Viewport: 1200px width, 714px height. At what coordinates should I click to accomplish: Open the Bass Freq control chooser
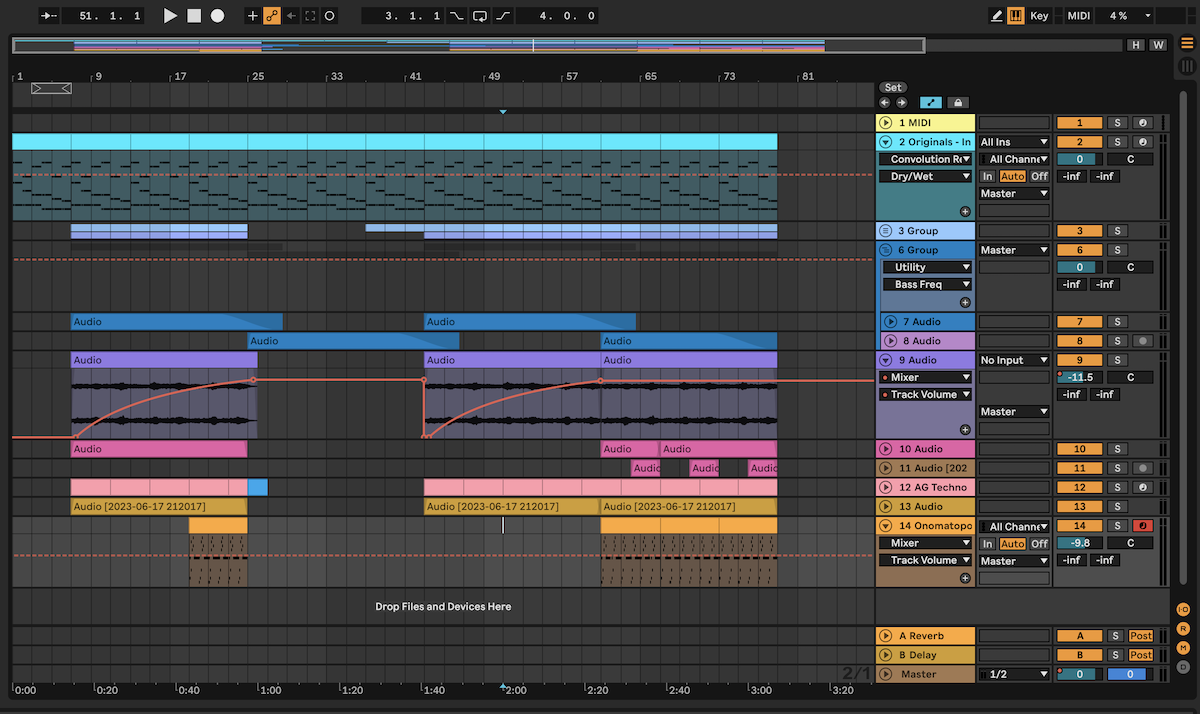[x=927, y=284]
